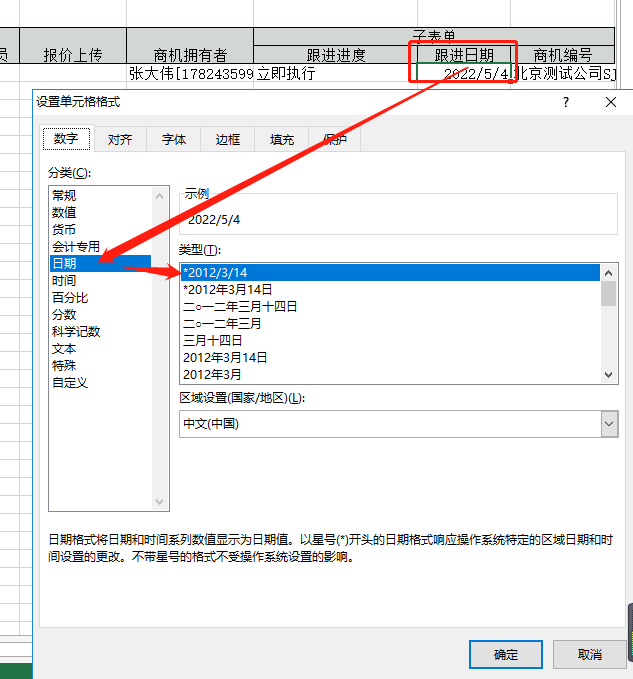Viewport: 633px width, 679px height.
Task: Select the 时间 category
Action: click(x=100, y=280)
